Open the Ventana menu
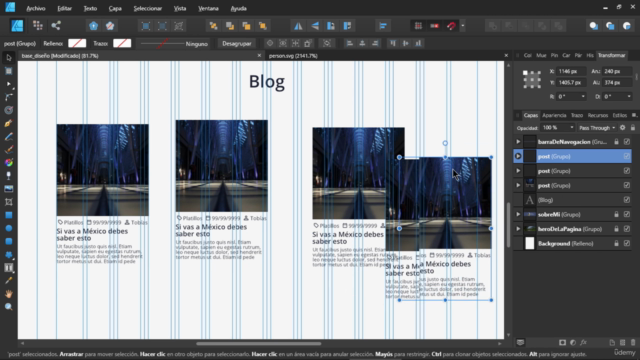Viewport: 640px width, 360px height. 208,8
